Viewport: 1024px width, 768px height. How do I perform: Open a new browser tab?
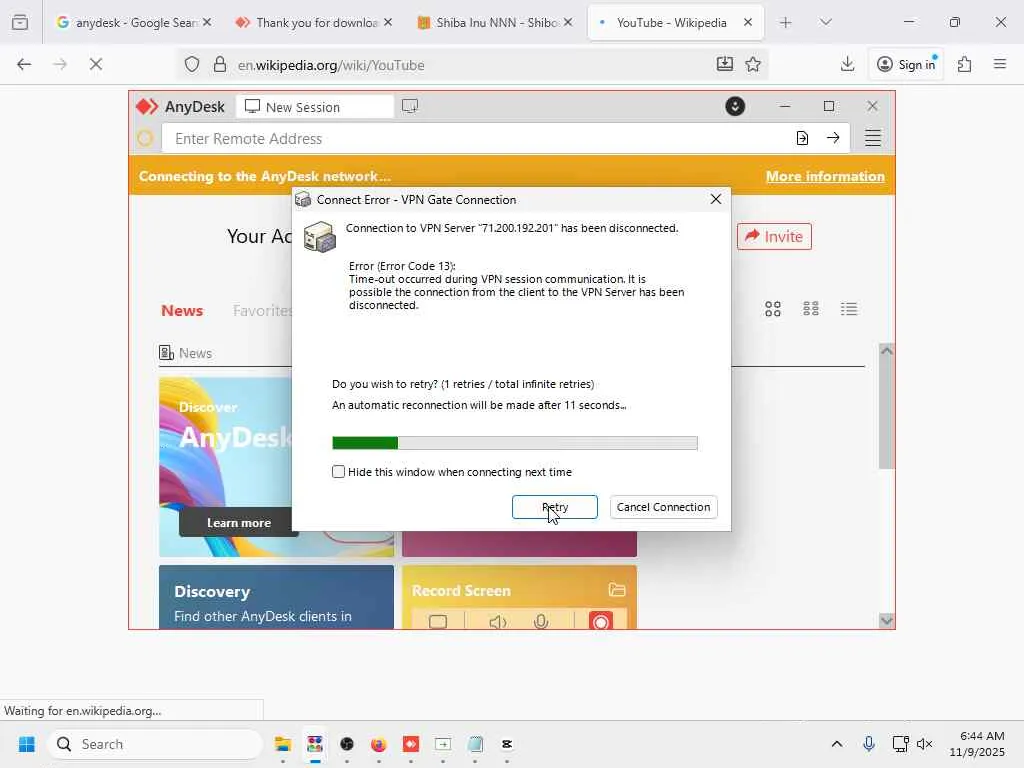point(786,22)
